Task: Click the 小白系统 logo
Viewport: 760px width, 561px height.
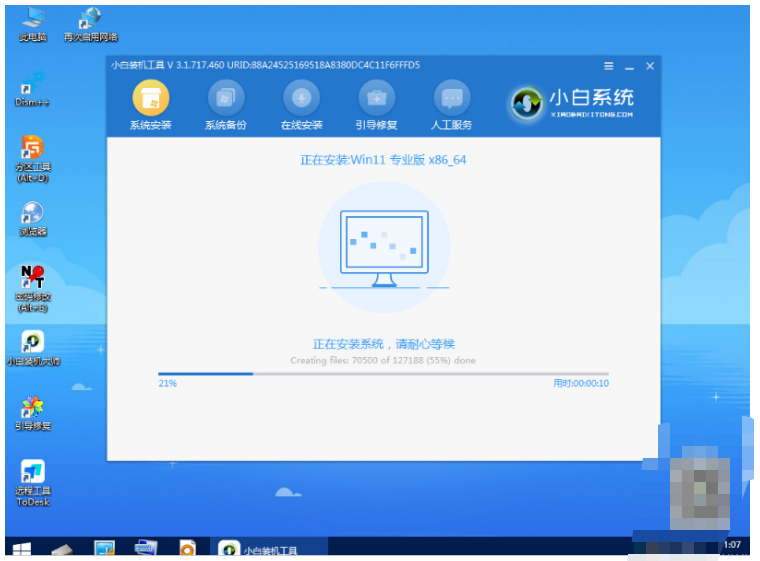Action: 572,103
